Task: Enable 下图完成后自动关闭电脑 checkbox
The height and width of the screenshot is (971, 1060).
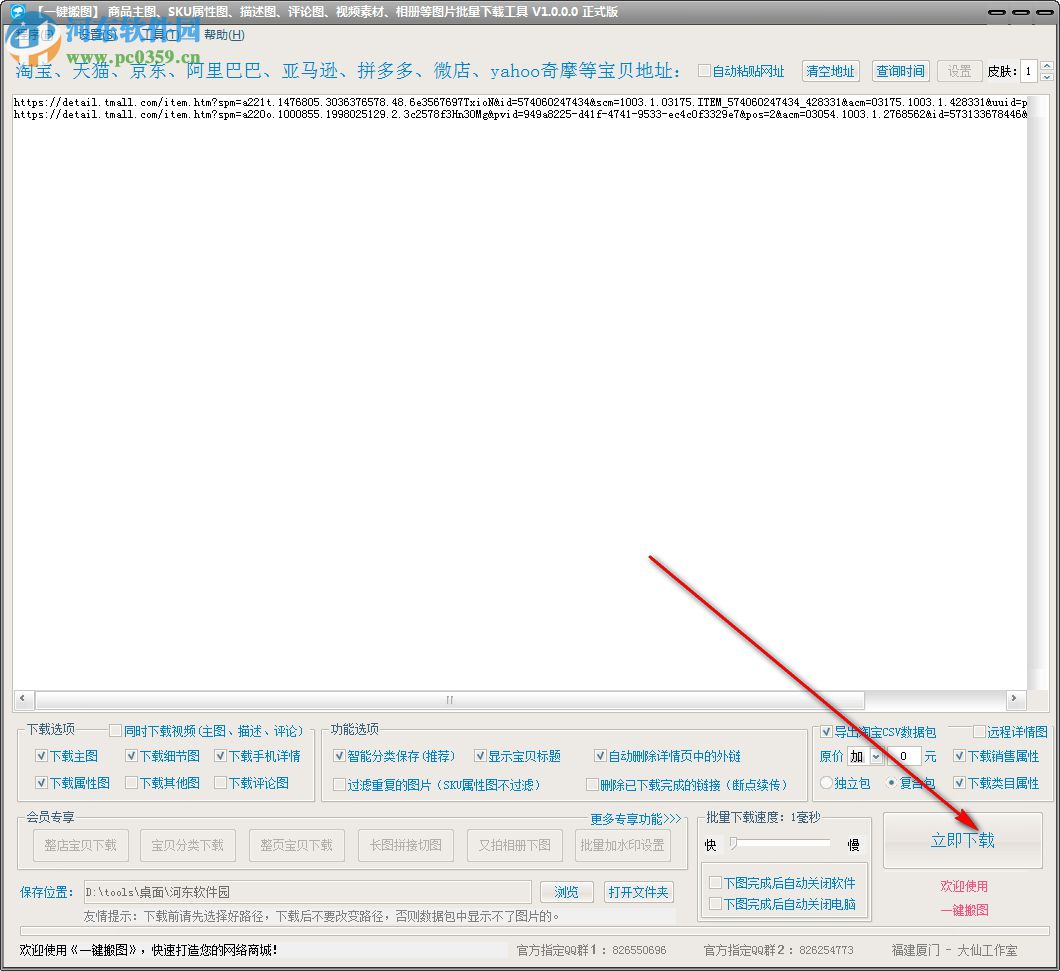Action: coord(715,904)
